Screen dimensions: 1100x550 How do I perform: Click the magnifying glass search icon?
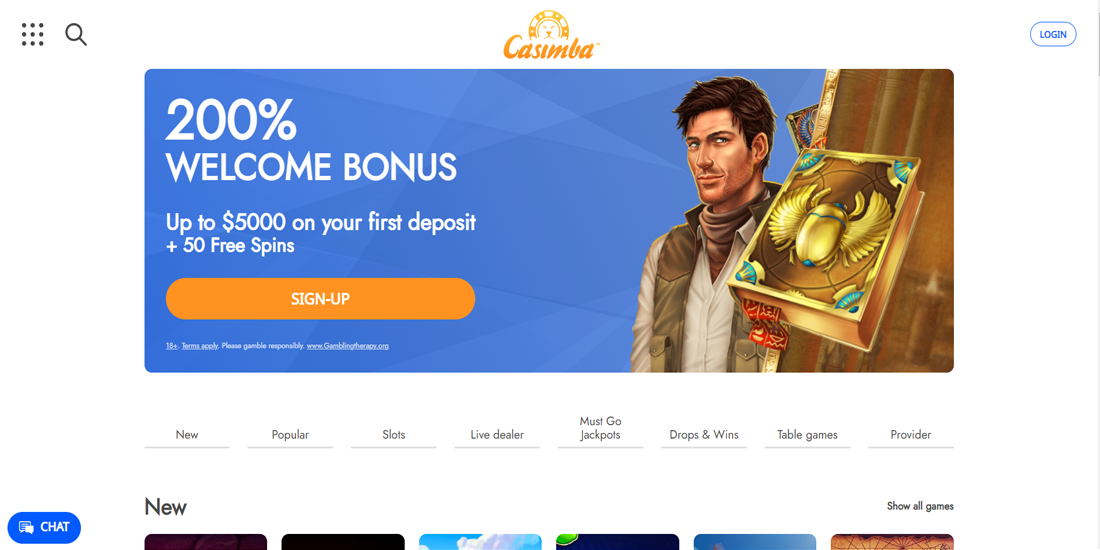76,34
